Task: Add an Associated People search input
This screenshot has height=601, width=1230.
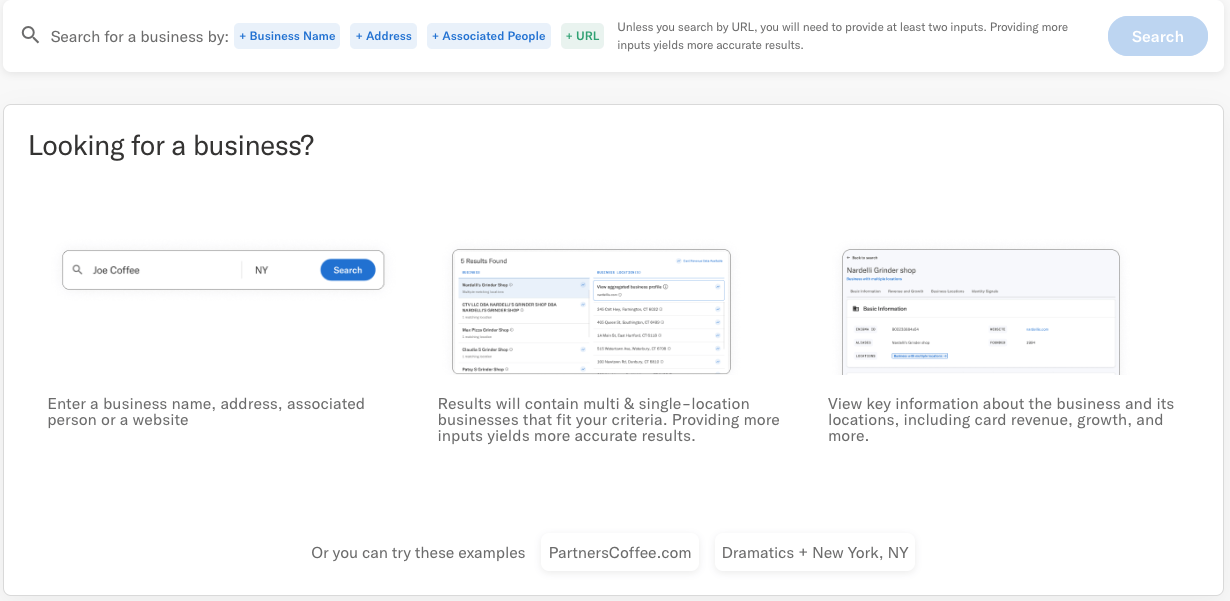Action: tap(489, 35)
